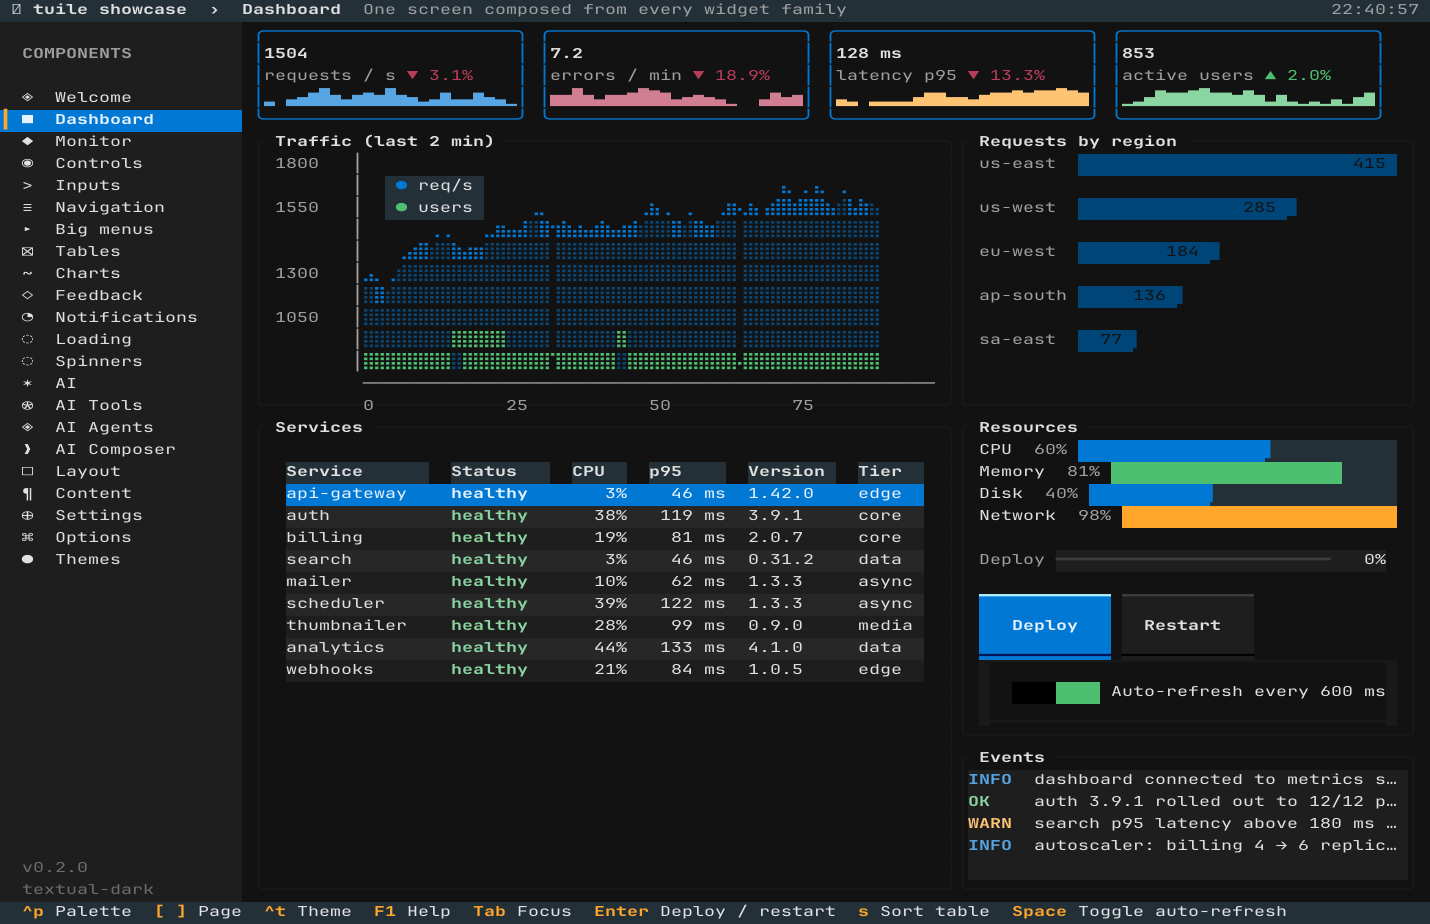Open the Charts section
Screen dimensions: 1430x924
click(121, 273)
